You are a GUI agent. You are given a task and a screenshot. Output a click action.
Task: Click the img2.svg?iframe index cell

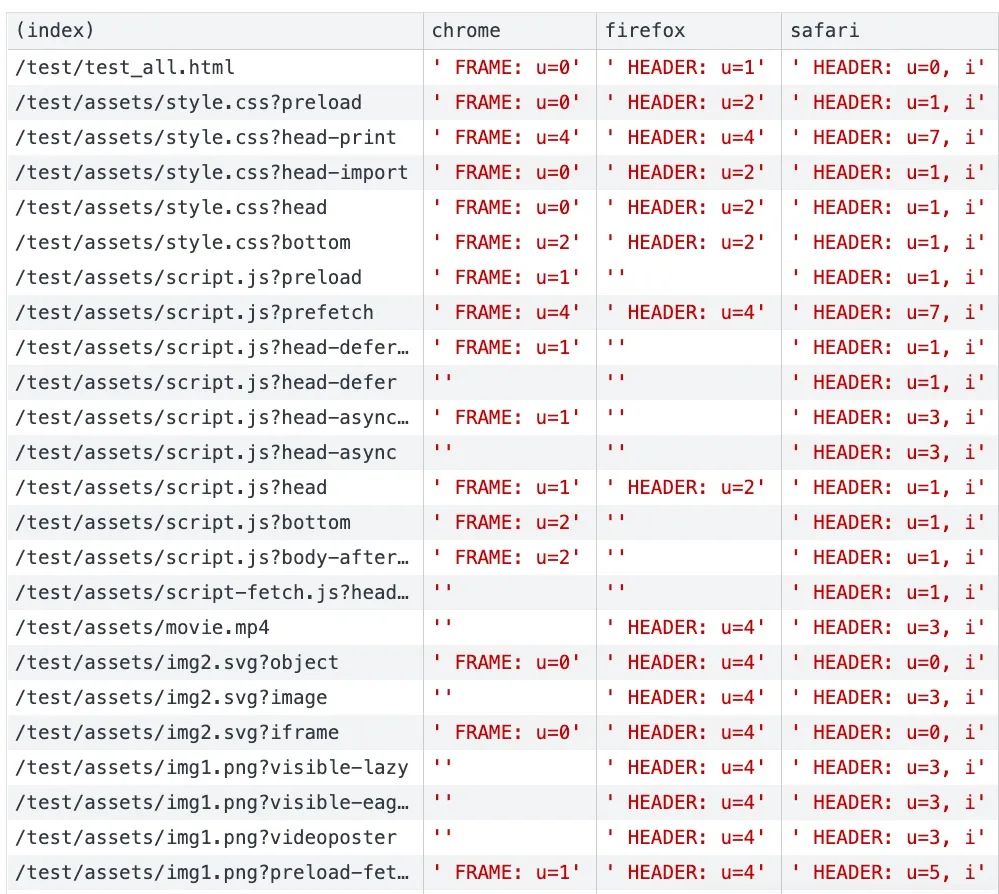click(x=176, y=732)
